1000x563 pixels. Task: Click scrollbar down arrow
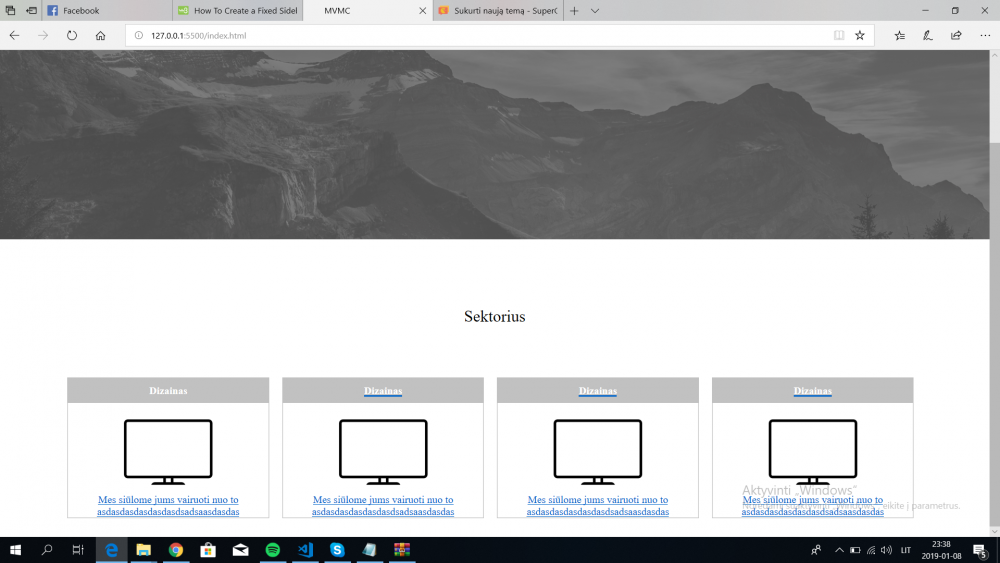[x=994, y=531]
